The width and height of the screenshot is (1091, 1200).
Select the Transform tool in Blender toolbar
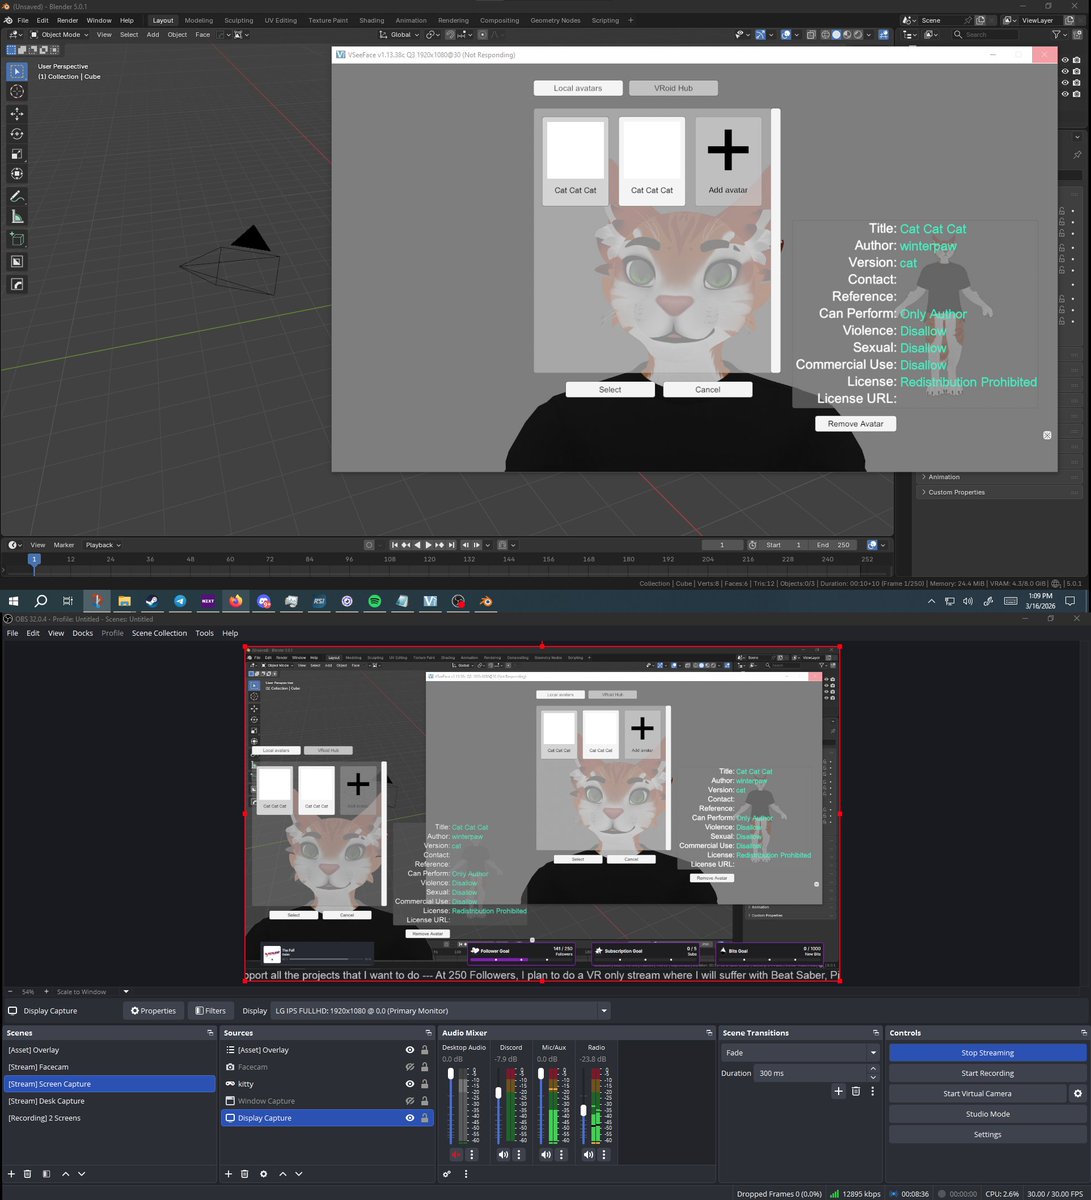click(x=17, y=174)
